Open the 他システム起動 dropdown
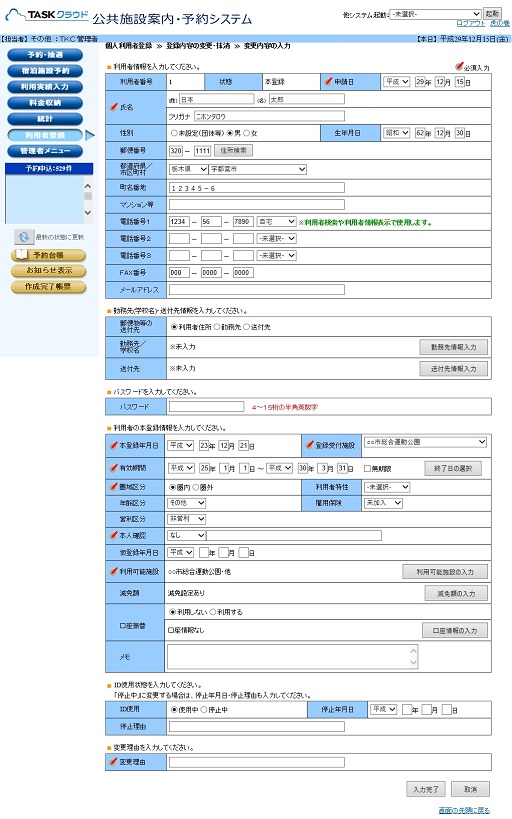 [436, 14]
